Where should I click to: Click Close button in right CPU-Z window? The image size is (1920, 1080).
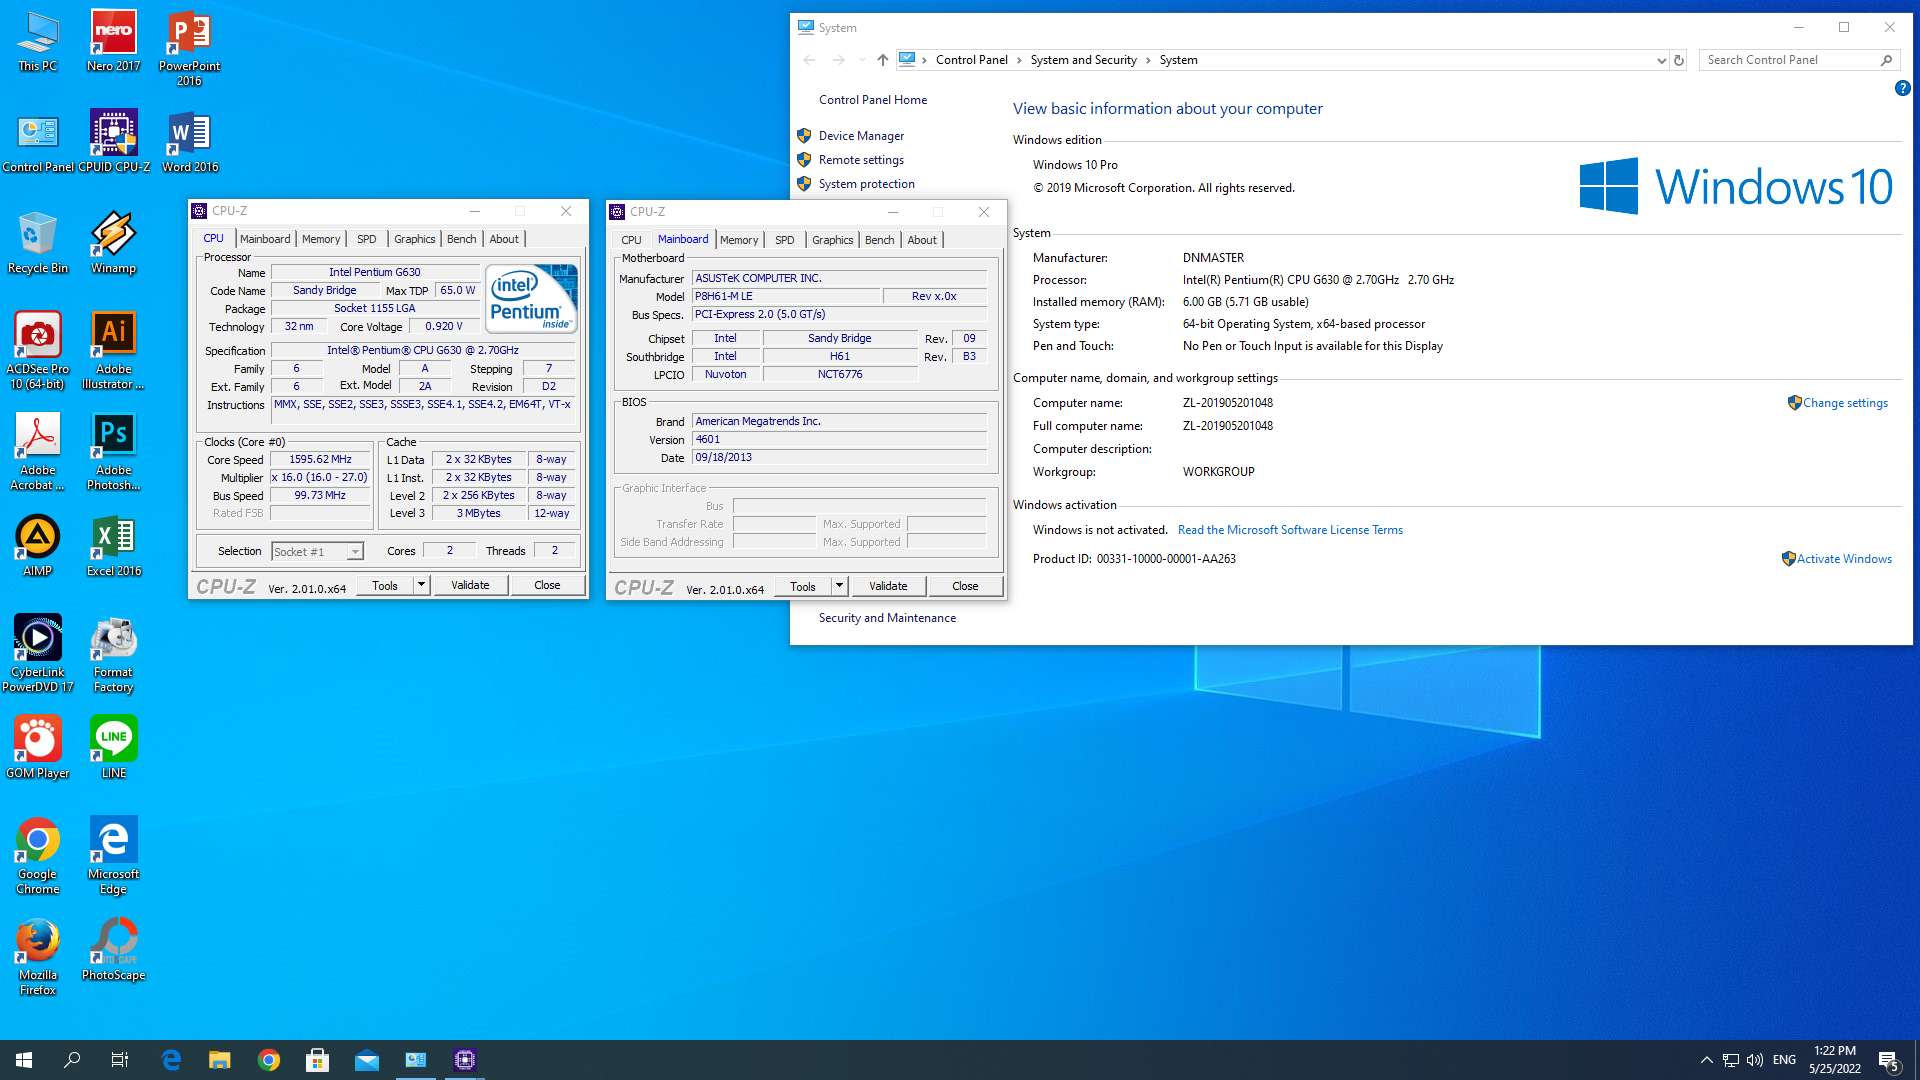(x=965, y=586)
